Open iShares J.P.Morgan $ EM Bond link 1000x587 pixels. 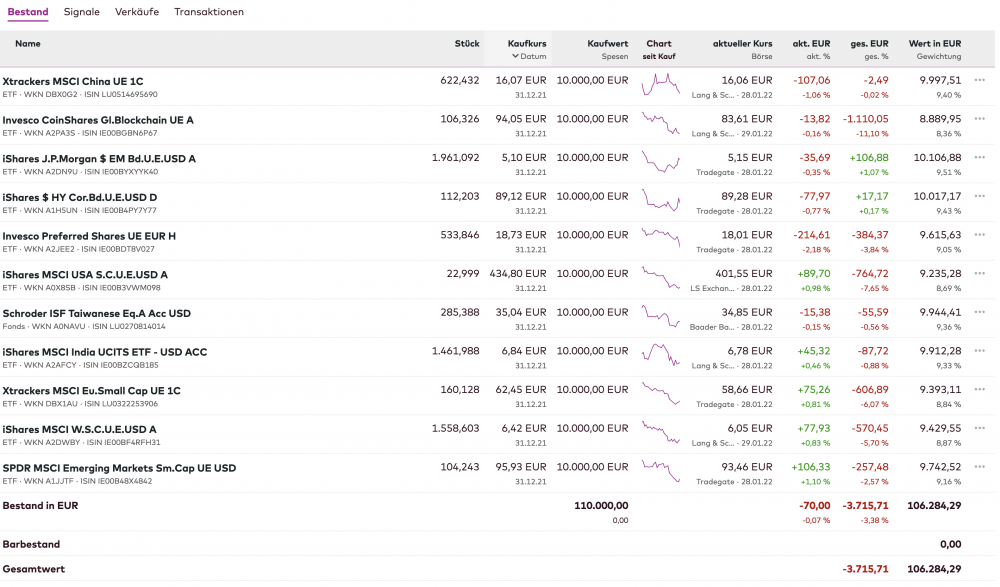point(99,159)
